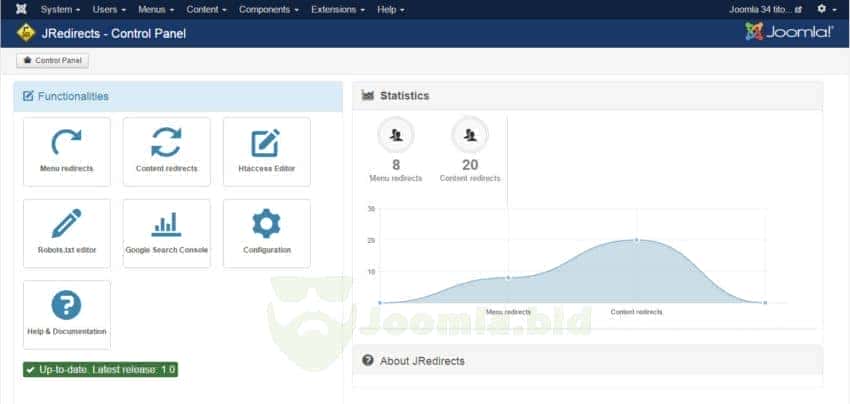Open Google Search Console chart icon
This screenshot has height=404, width=850.
pos(166,224)
